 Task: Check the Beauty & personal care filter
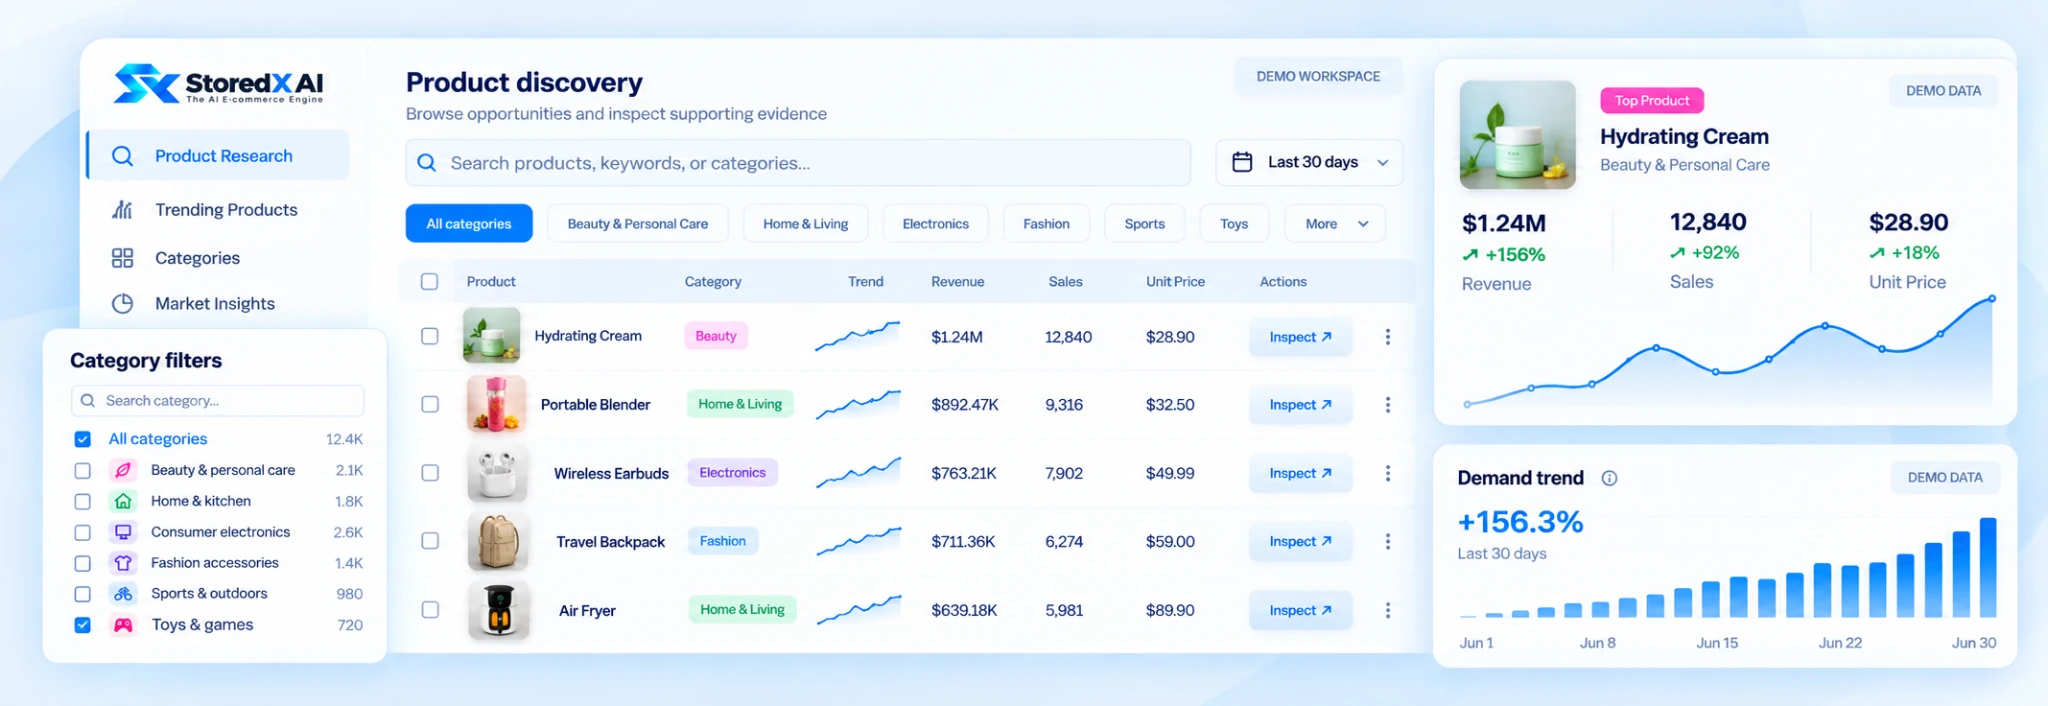point(83,470)
